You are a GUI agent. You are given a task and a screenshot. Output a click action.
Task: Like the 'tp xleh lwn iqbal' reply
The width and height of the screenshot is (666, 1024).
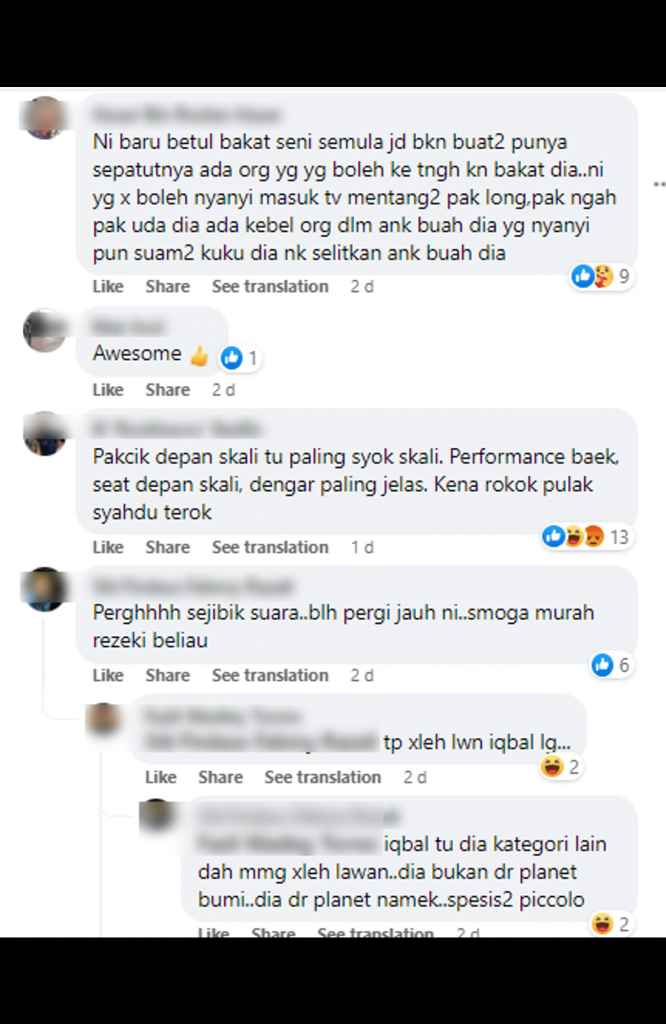(x=161, y=777)
